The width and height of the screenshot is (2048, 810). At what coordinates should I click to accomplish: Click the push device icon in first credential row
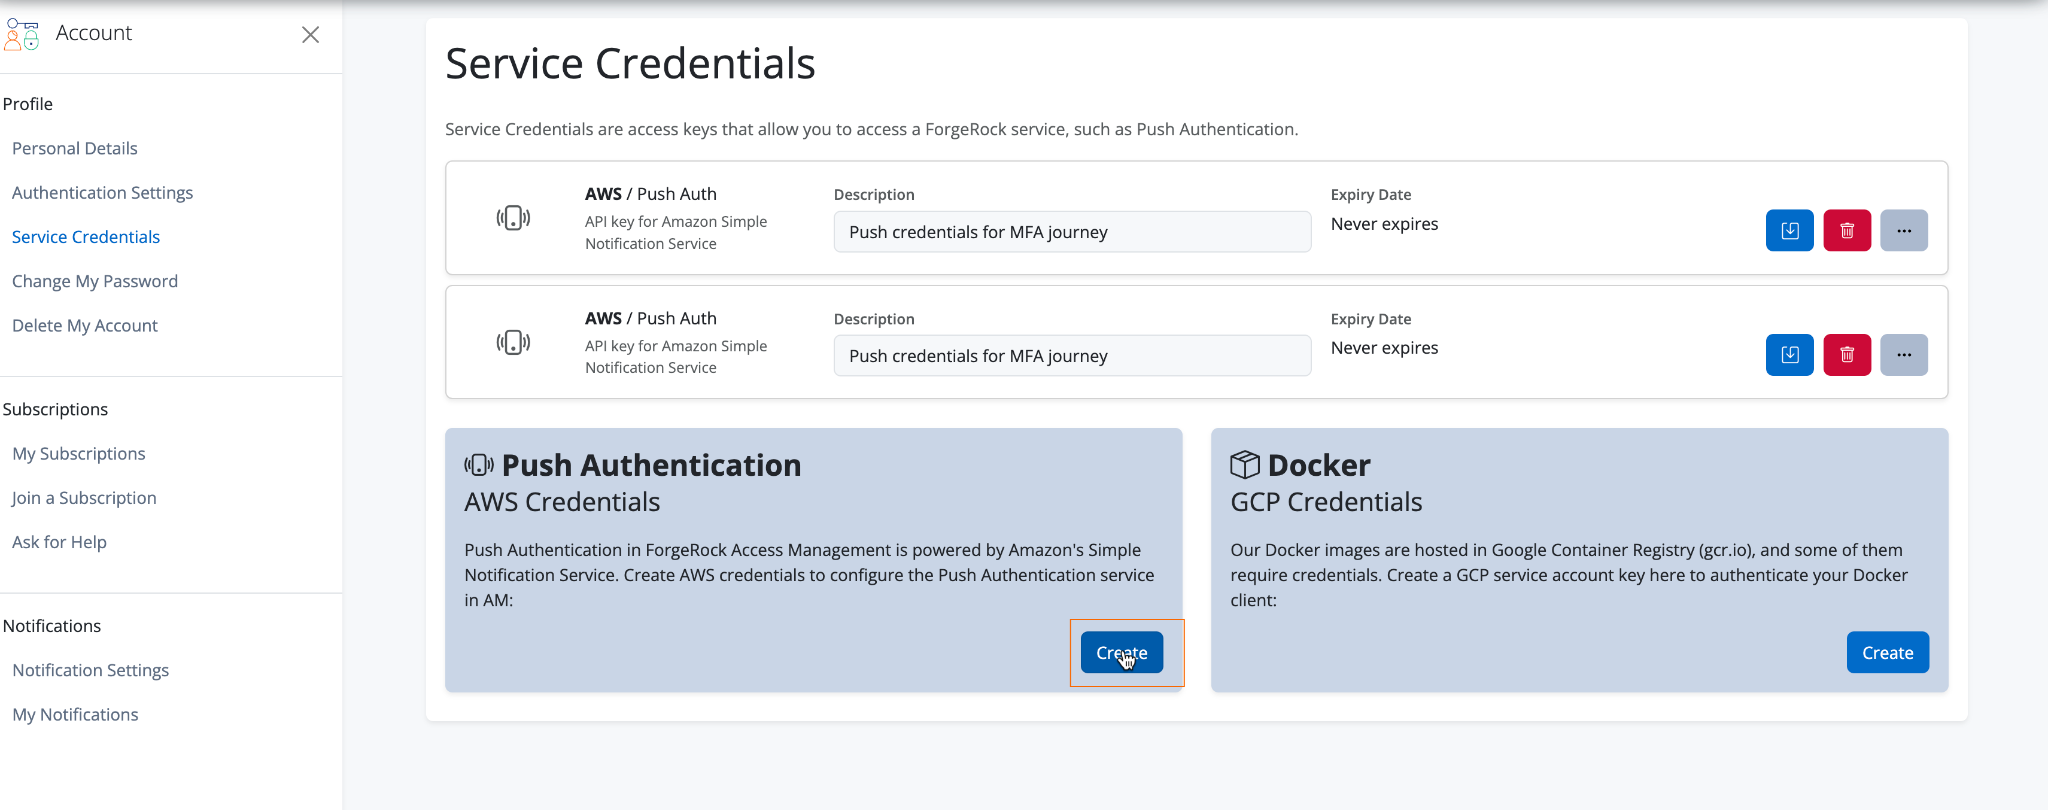(x=513, y=218)
